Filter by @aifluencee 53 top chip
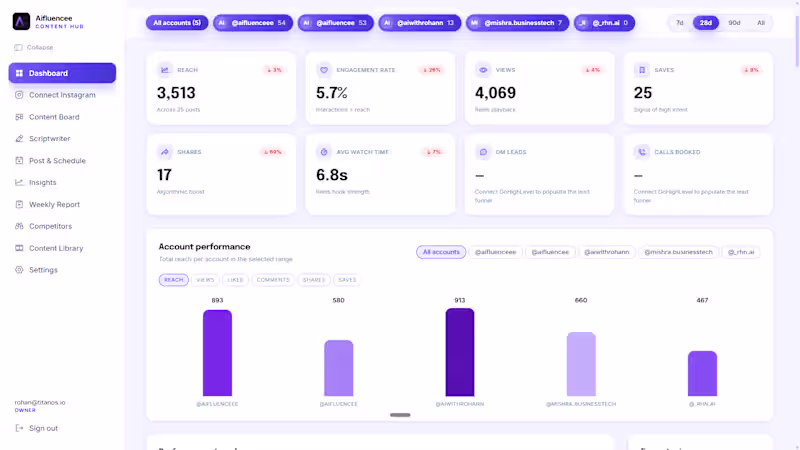The width and height of the screenshot is (800, 450). (336, 23)
